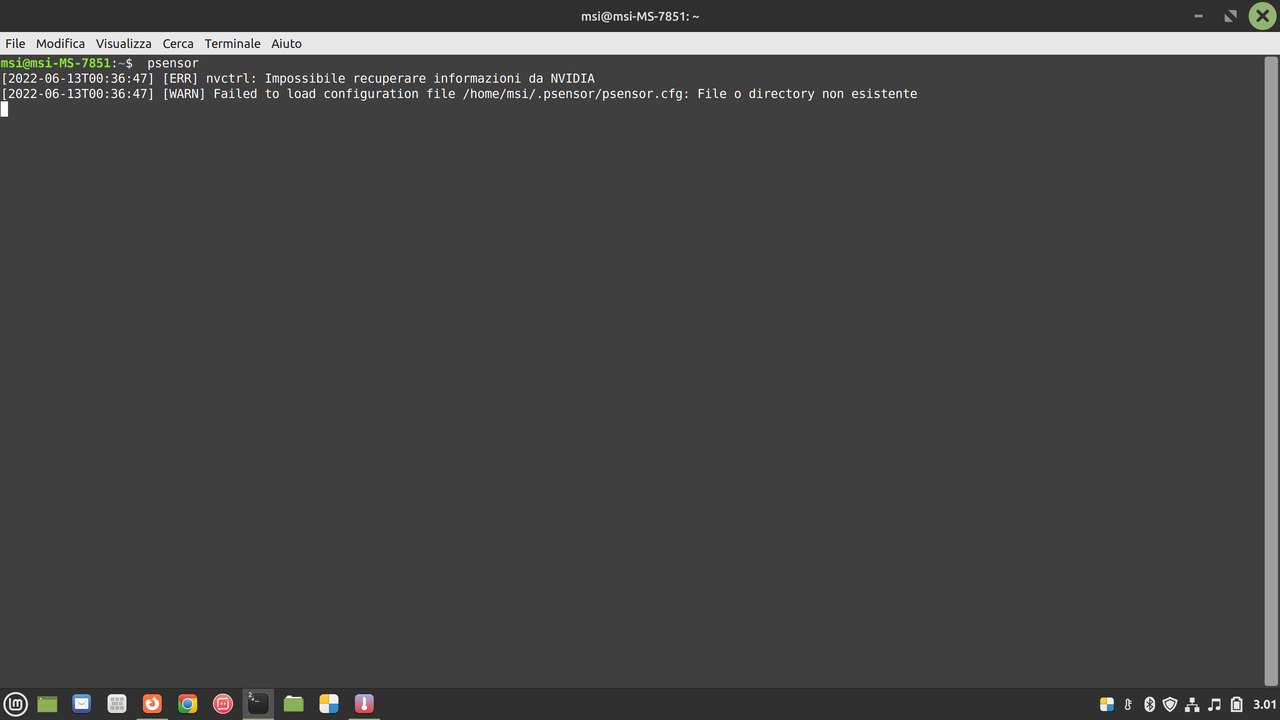
Task: Launch the orange Firefox-style browser icon
Action: pyautogui.click(x=152, y=704)
